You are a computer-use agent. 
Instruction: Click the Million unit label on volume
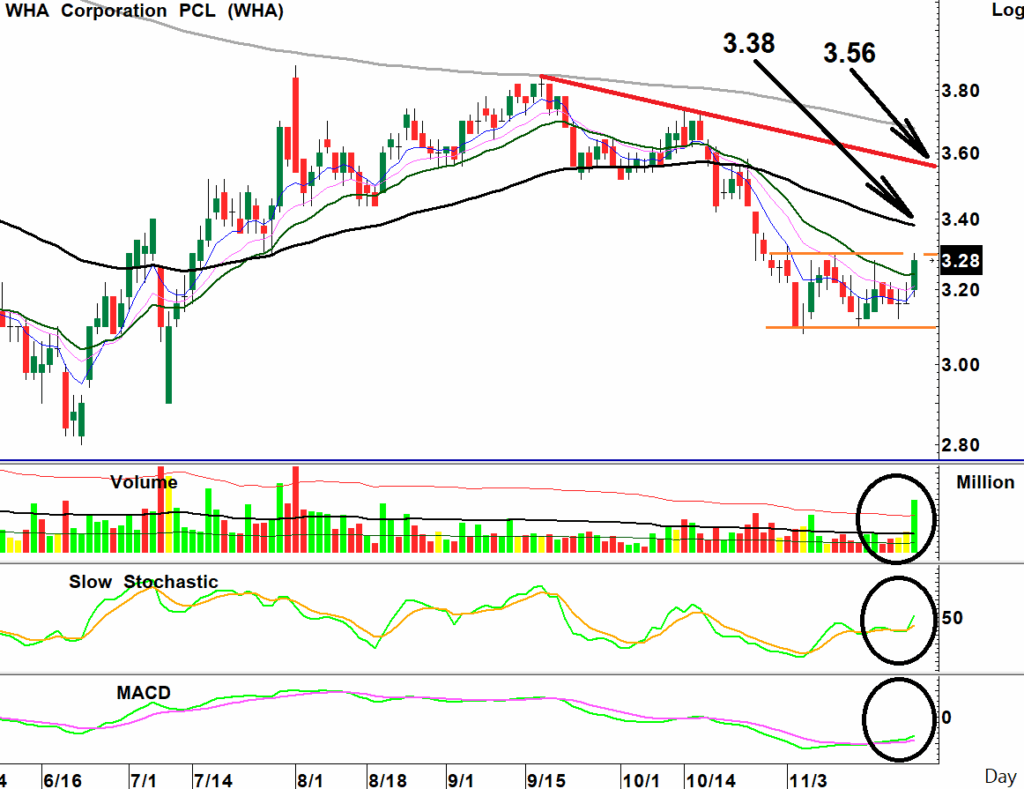983,483
